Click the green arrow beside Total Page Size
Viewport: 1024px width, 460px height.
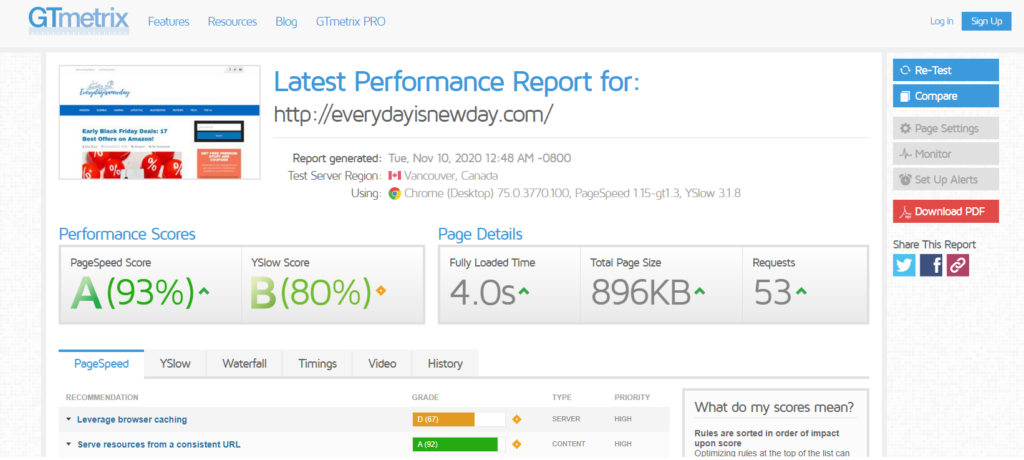pyautogui.click(x=699, y=291)
